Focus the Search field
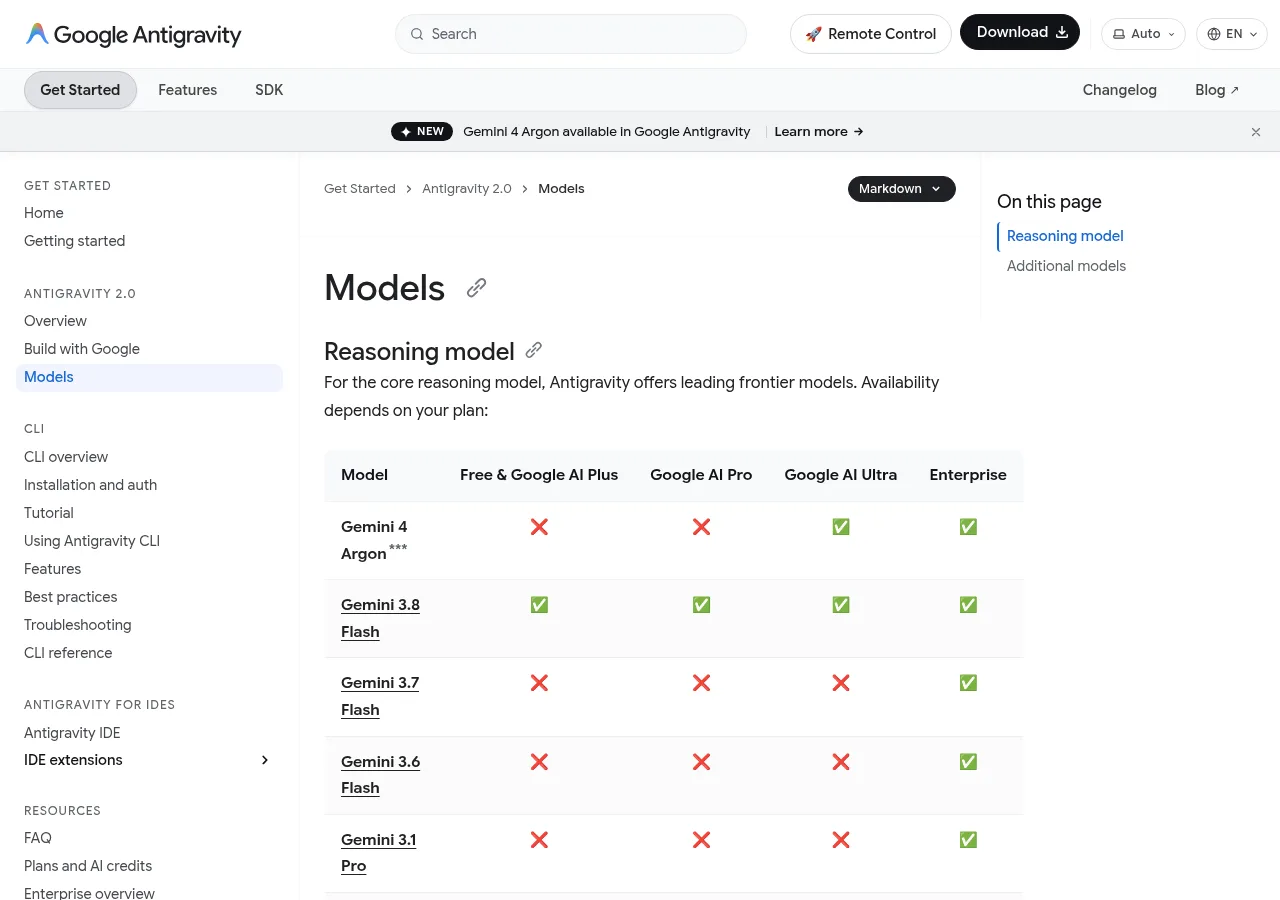Image resolution: width=1280 pixels, height=900 pixels. coord(571,34)
